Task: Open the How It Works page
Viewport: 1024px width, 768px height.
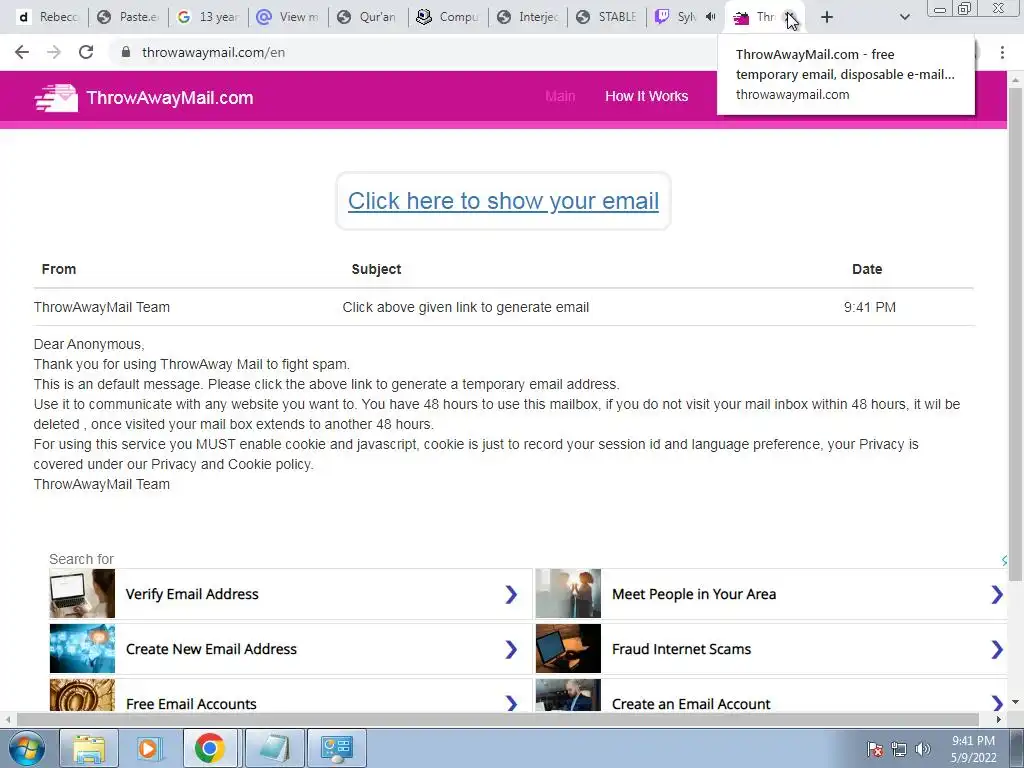Action: pos(647,96)
